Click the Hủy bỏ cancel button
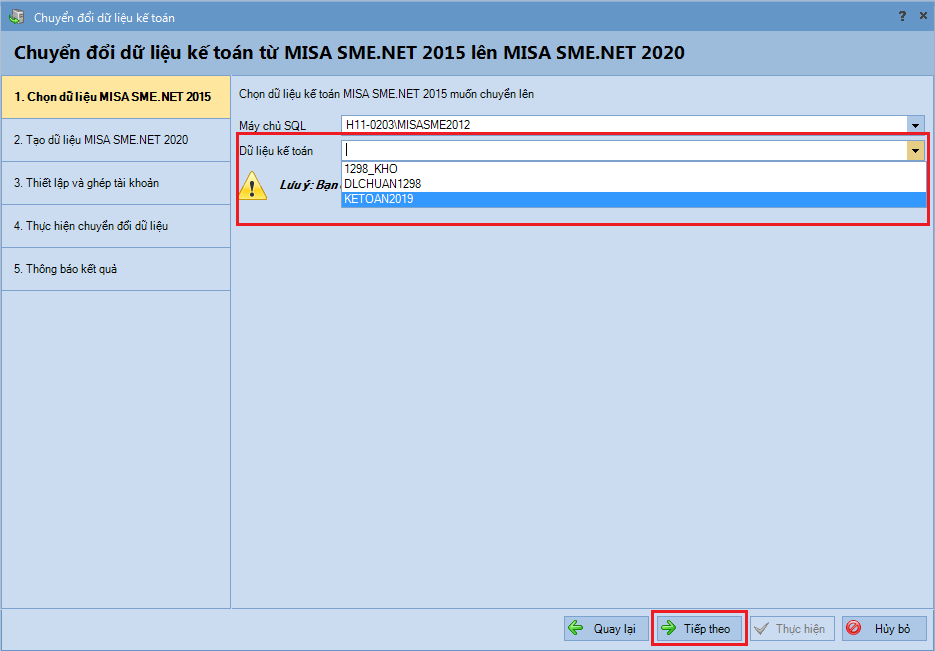This screenshot has height=651, width=935. click(x=884, y=628)
